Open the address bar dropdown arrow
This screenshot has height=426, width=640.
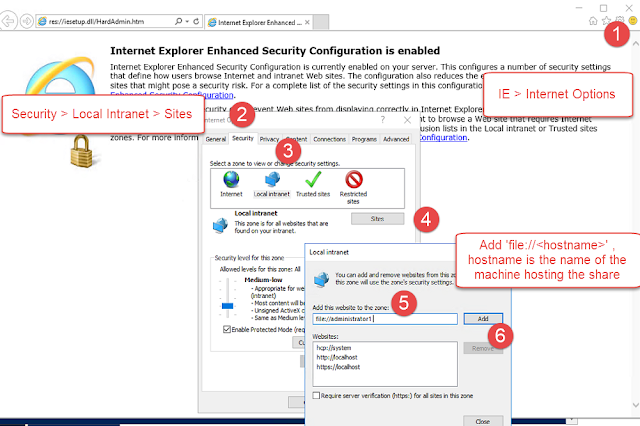187,21
